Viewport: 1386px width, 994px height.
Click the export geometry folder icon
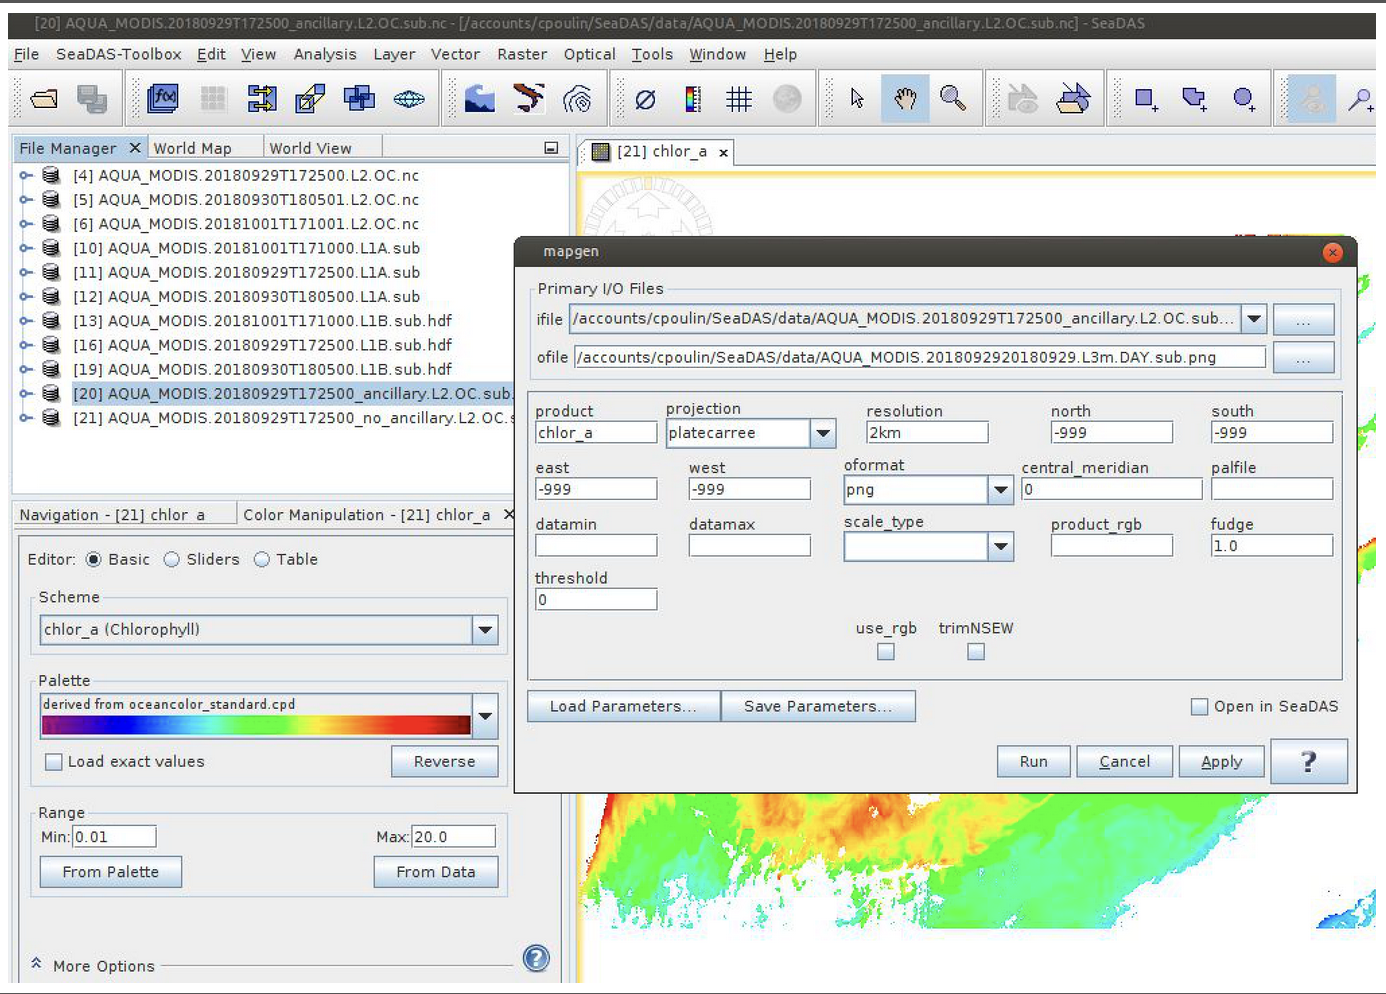1073,98
